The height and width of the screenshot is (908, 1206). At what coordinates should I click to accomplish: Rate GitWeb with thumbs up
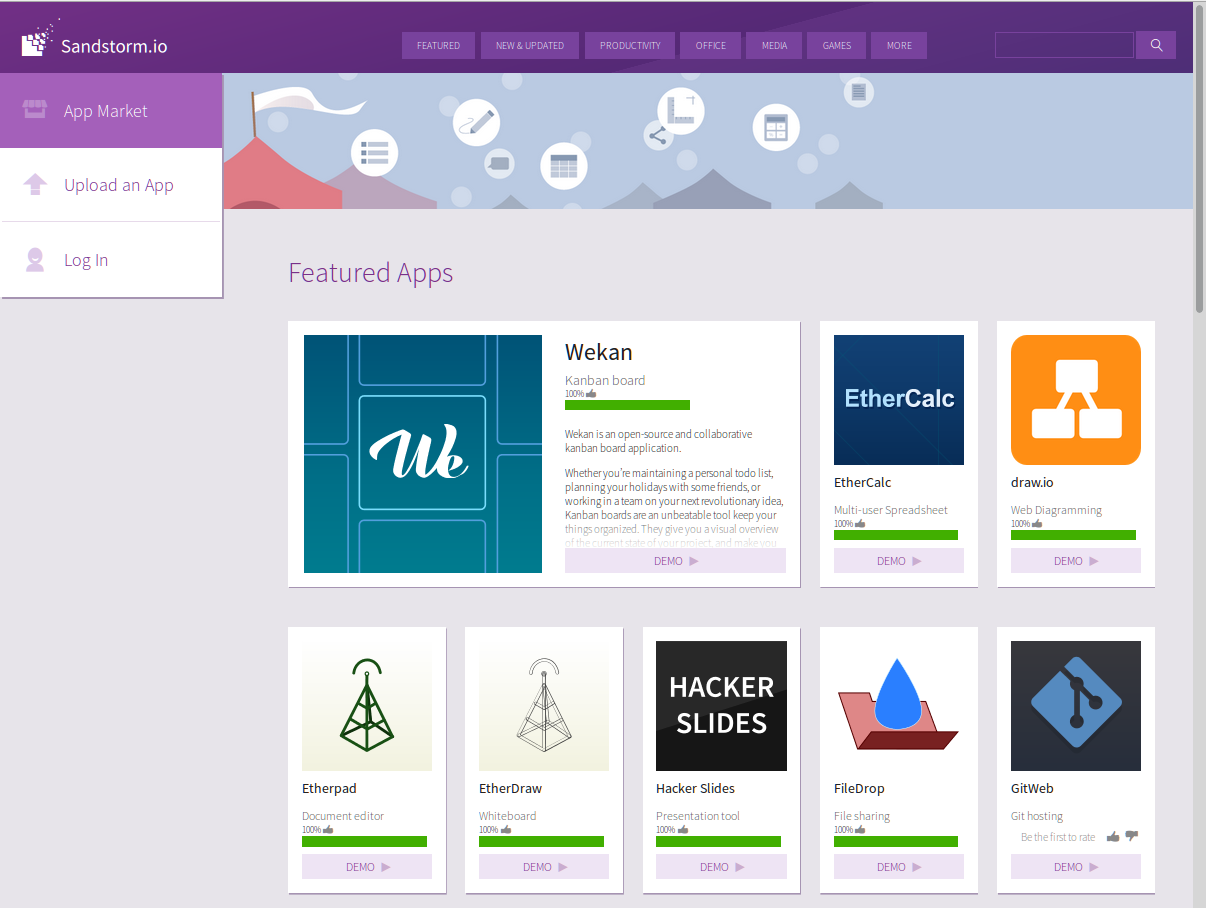pos(1113,836)
